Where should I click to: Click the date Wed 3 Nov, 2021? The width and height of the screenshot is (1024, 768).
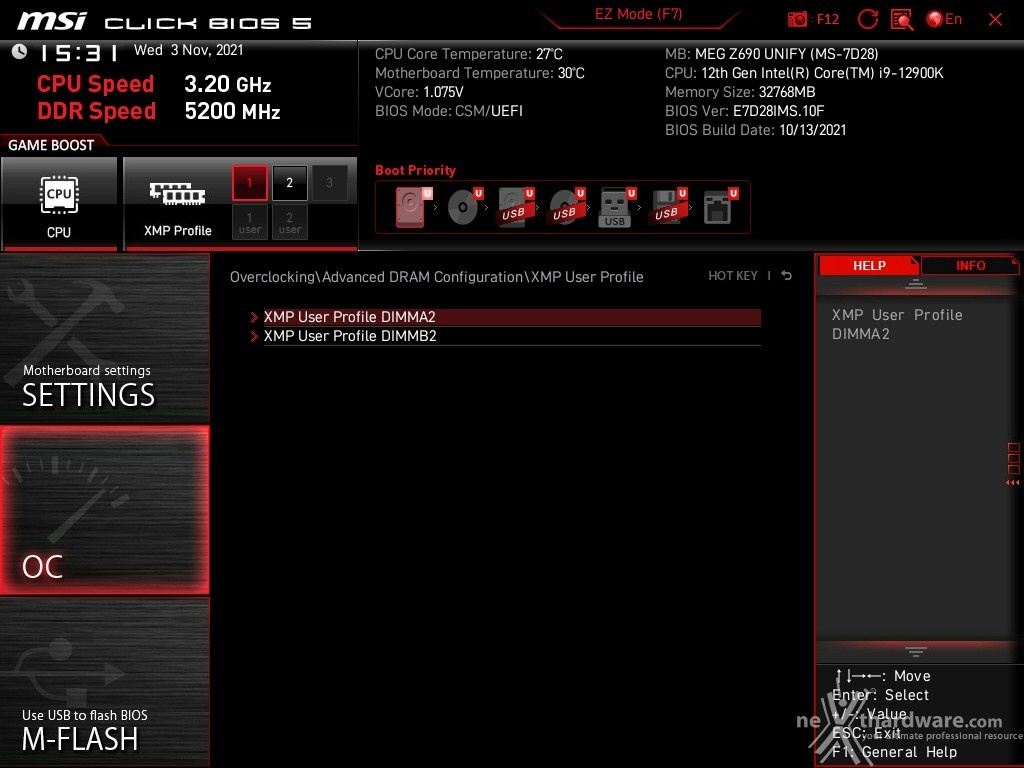(x=189, y=50)
